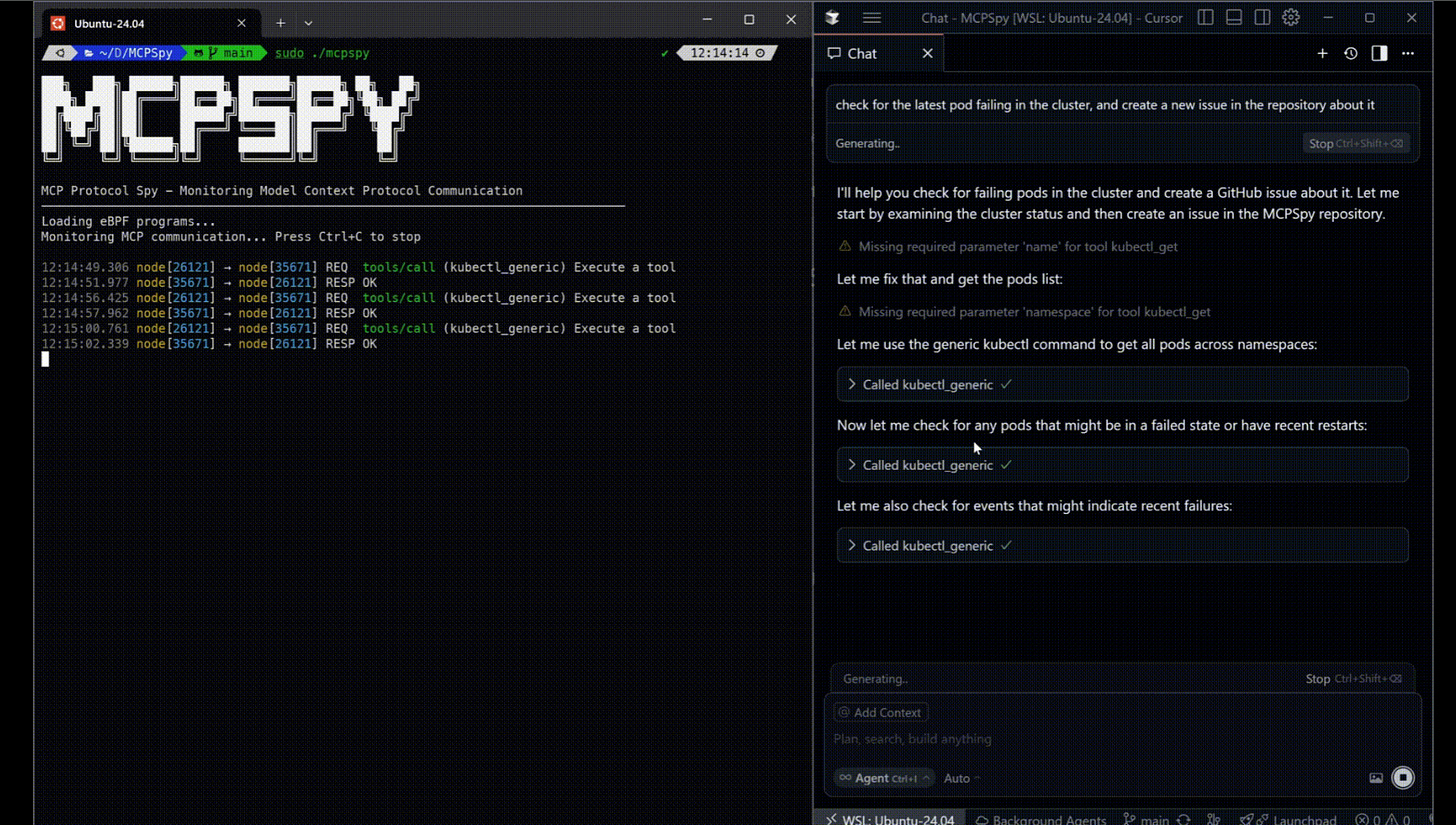Viewport: 1456px width, 825px height.
Task: Toggle the secondary sidebar layout icon in Cursor
Action: [1262, 18]
